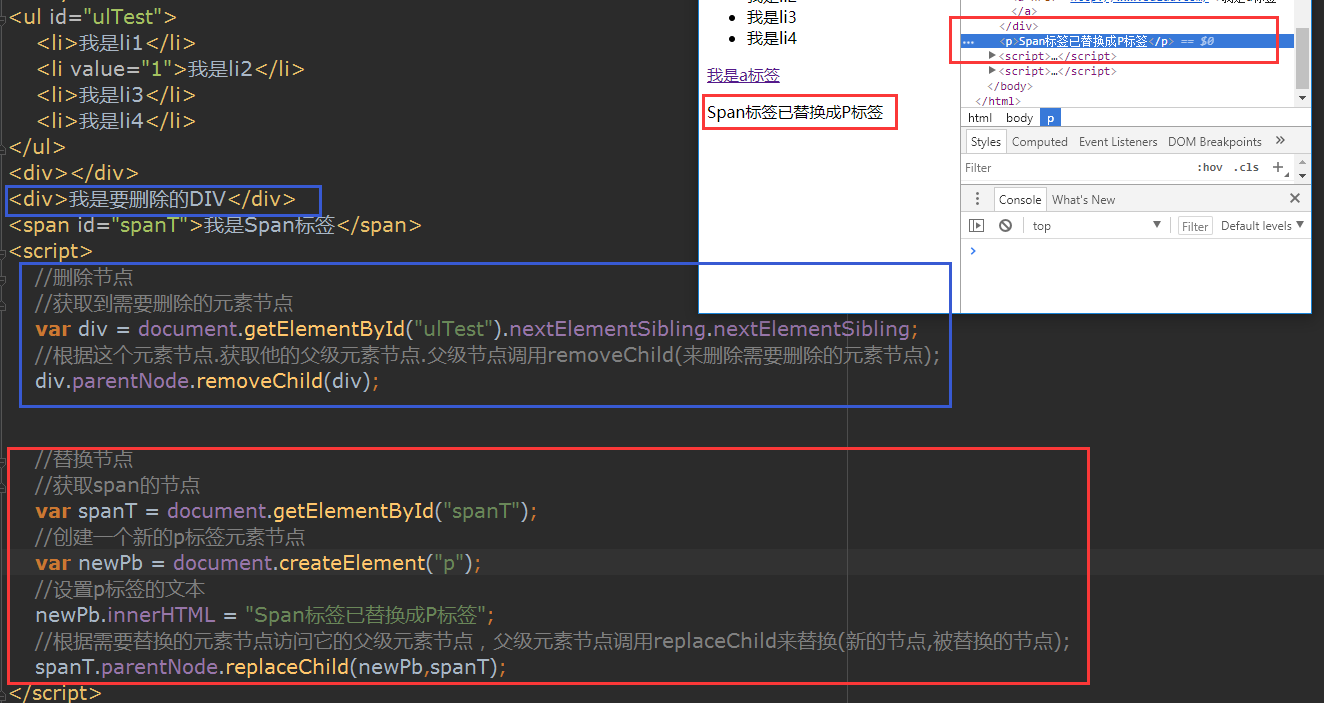1324x703 pixels.
Task: Click the ellipsis beside selected p node
Action: coord(968,42)
